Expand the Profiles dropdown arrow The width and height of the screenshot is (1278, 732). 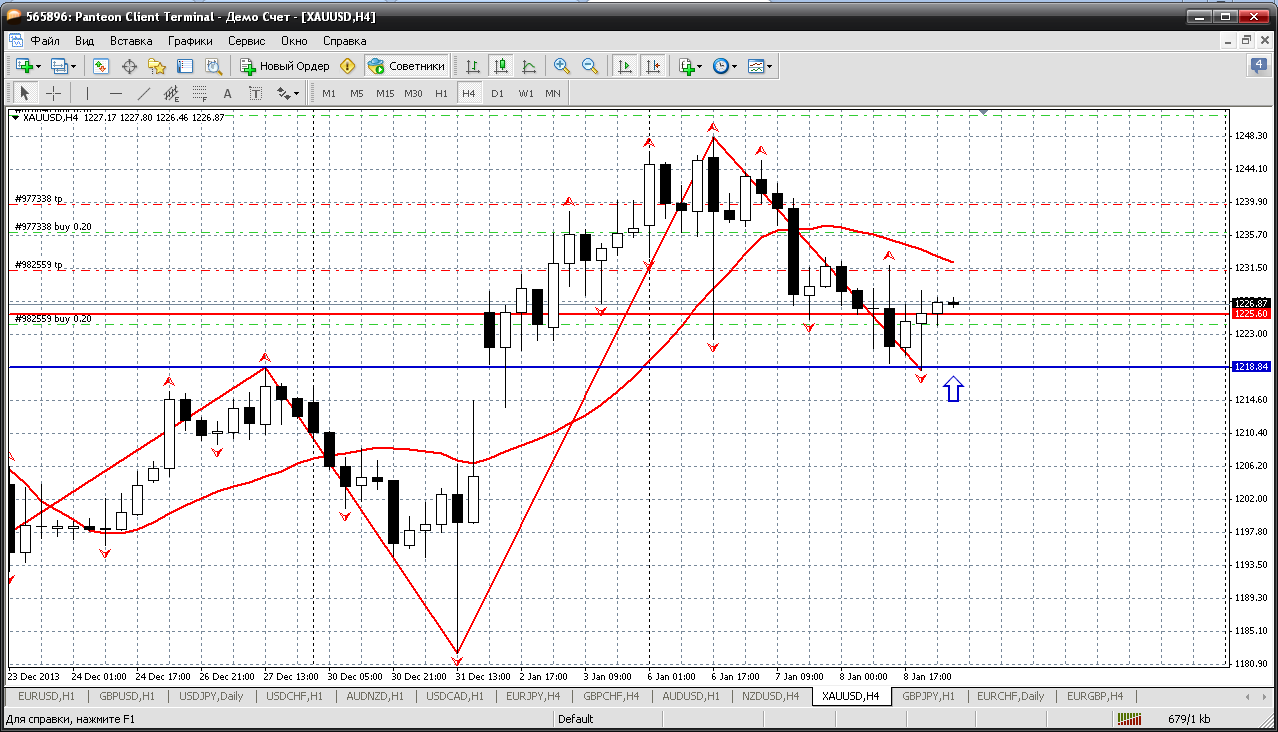[74, 67]
